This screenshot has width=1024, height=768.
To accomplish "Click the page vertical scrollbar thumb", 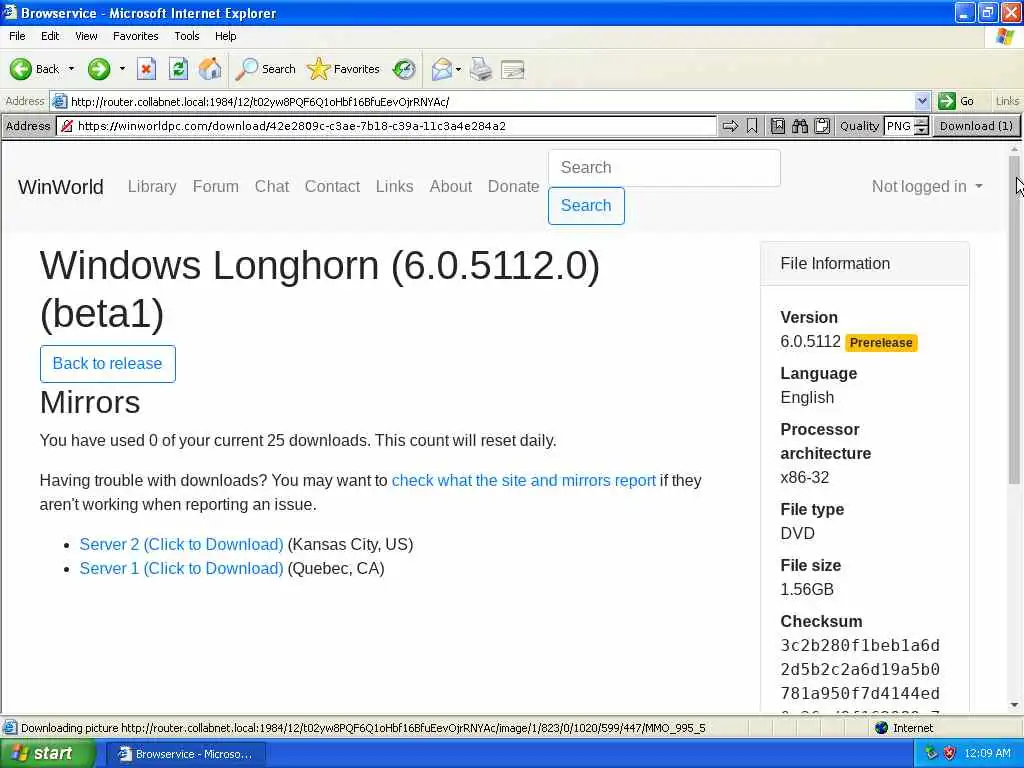I will (x=1014, y=320).
